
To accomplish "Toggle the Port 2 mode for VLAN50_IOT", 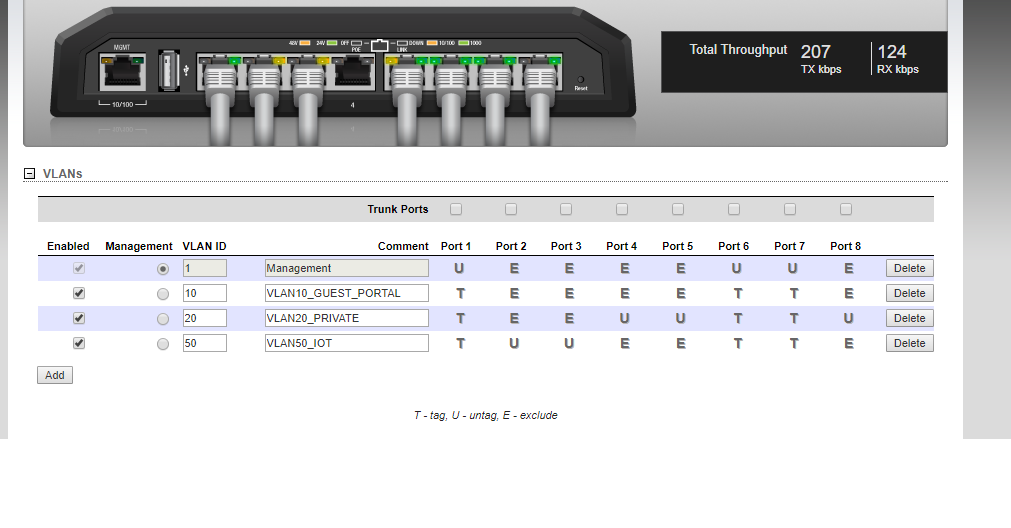I will [513, 343].
